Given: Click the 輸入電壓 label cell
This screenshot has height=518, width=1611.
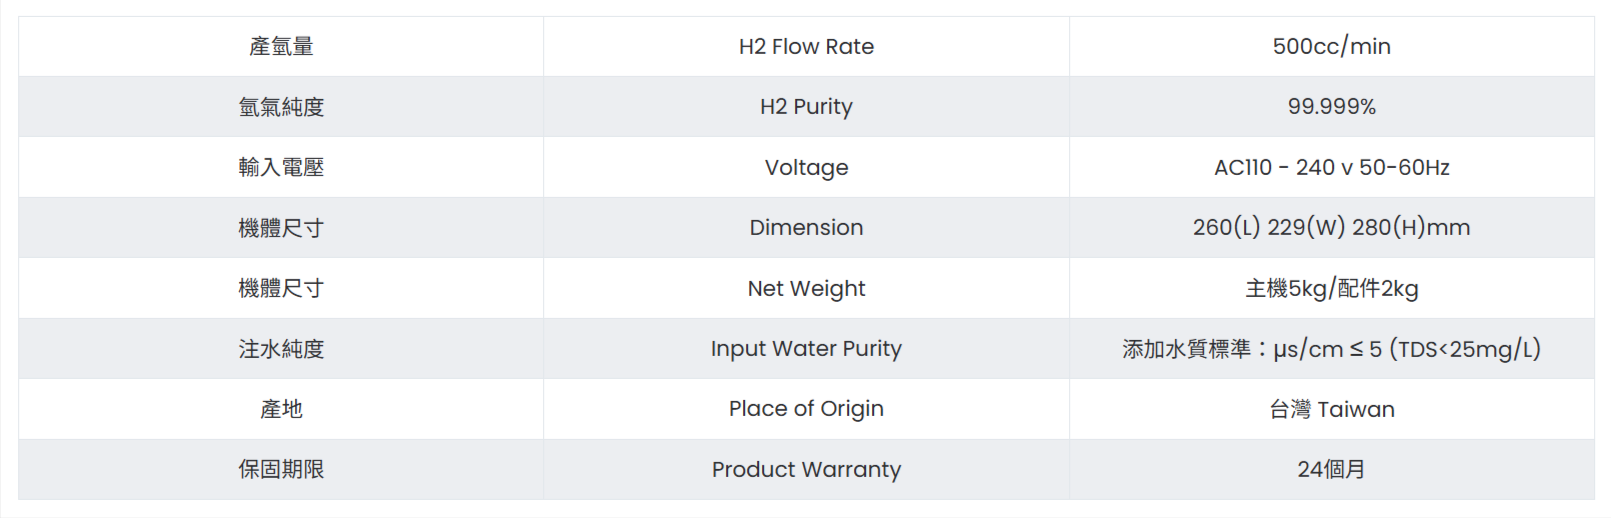Looking at the screenshot, I should coord(281,168).
